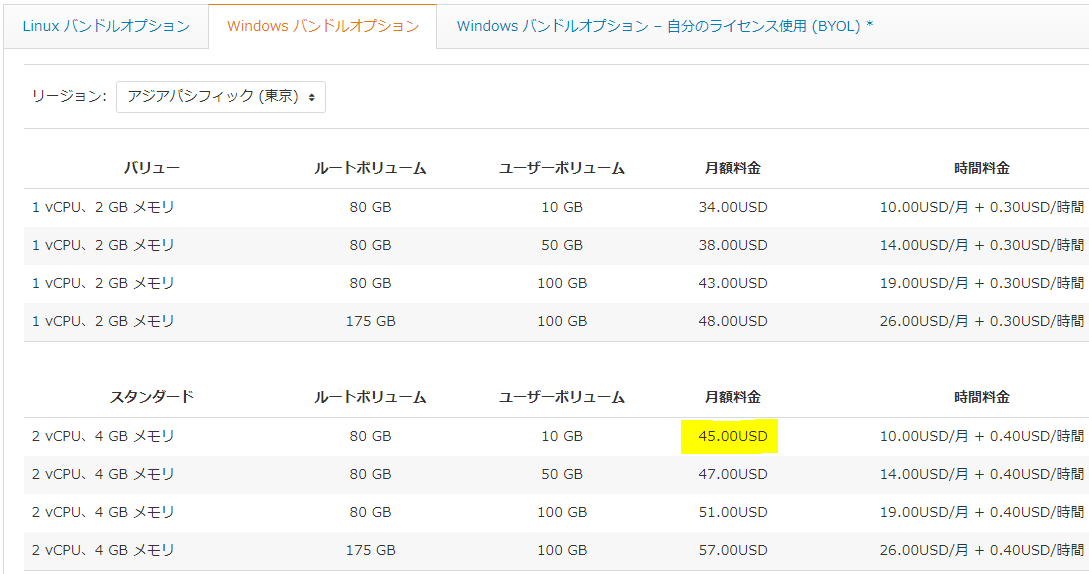Click 50 GB user volume in 47.00USD row

(x=562, y=474)
